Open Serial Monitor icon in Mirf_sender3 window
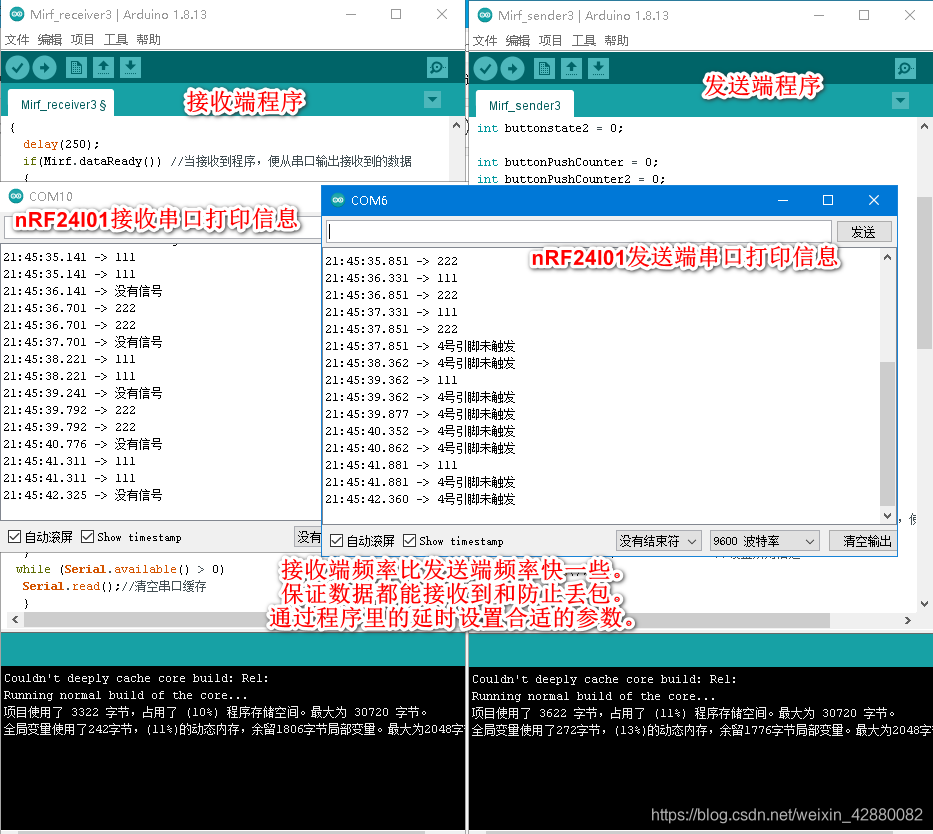The image size is (933, 834). pyautogui.click(x=905, y=69)
